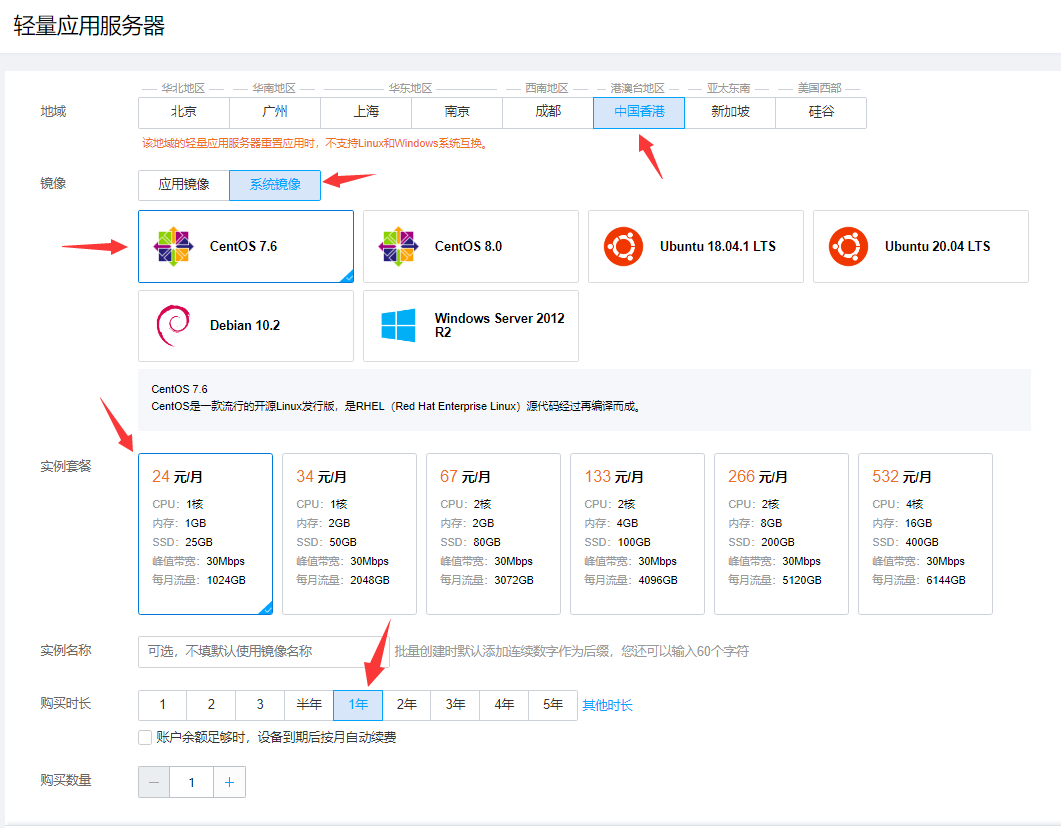The height and width of the screenshot is (828, 1061).
Task: Select the 266 元/月 instance plan
Action: point(782,534)
